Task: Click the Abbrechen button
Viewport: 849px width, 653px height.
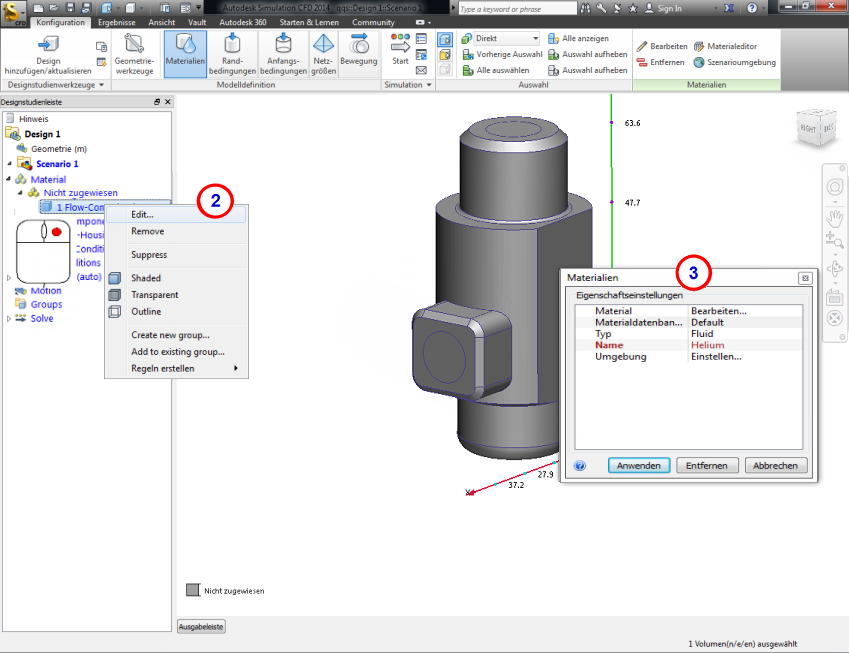Action: point(775,466)
